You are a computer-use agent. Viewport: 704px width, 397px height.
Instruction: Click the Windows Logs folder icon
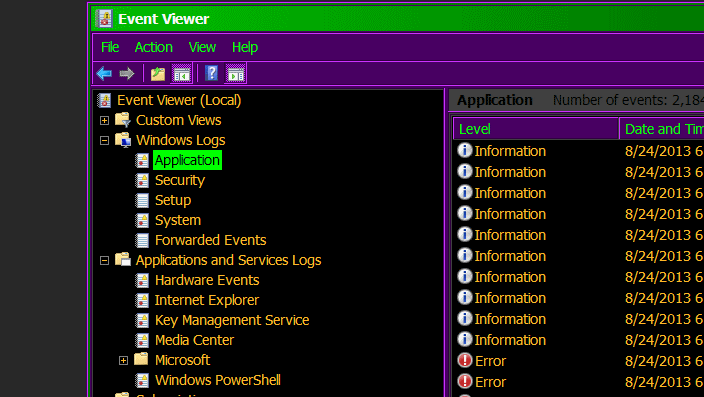123,140
